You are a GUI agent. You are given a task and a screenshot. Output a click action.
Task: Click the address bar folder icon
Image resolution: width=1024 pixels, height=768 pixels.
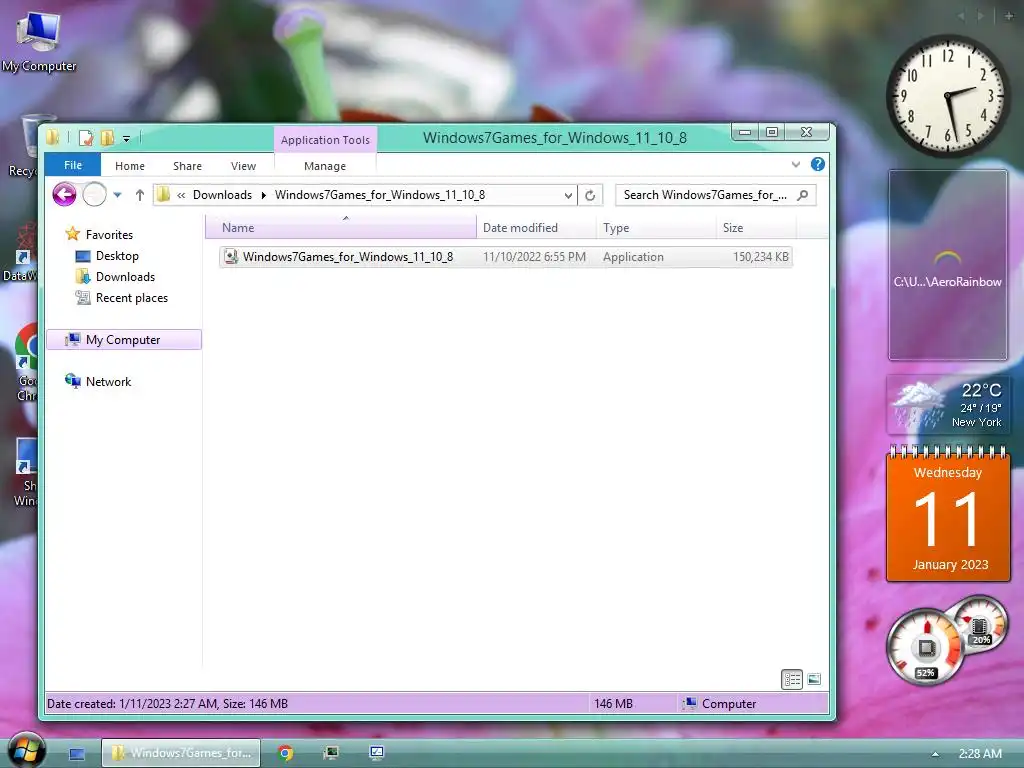(163, 195)
